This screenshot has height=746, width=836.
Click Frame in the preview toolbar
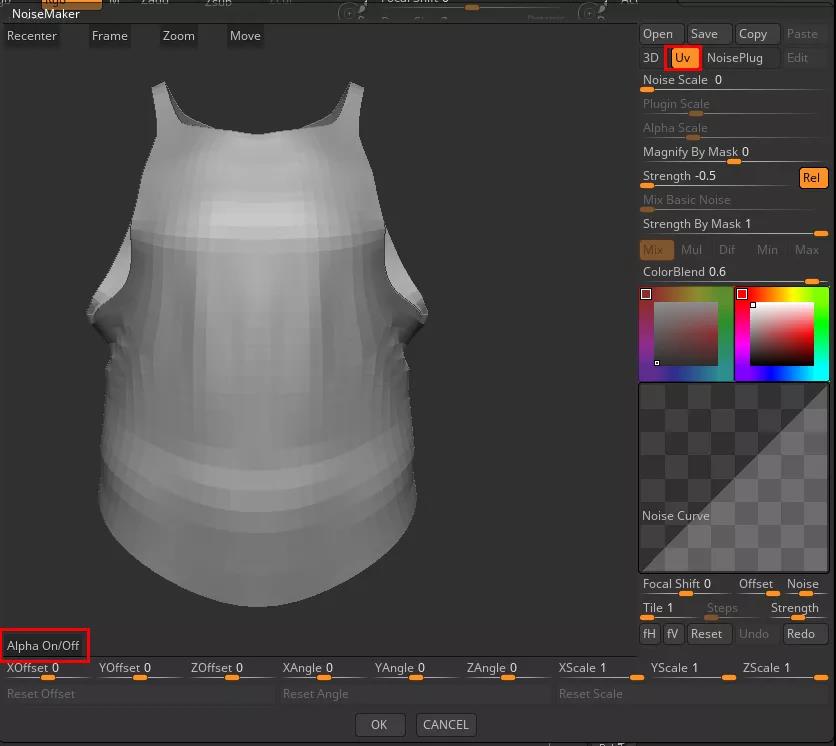point(110,36)
